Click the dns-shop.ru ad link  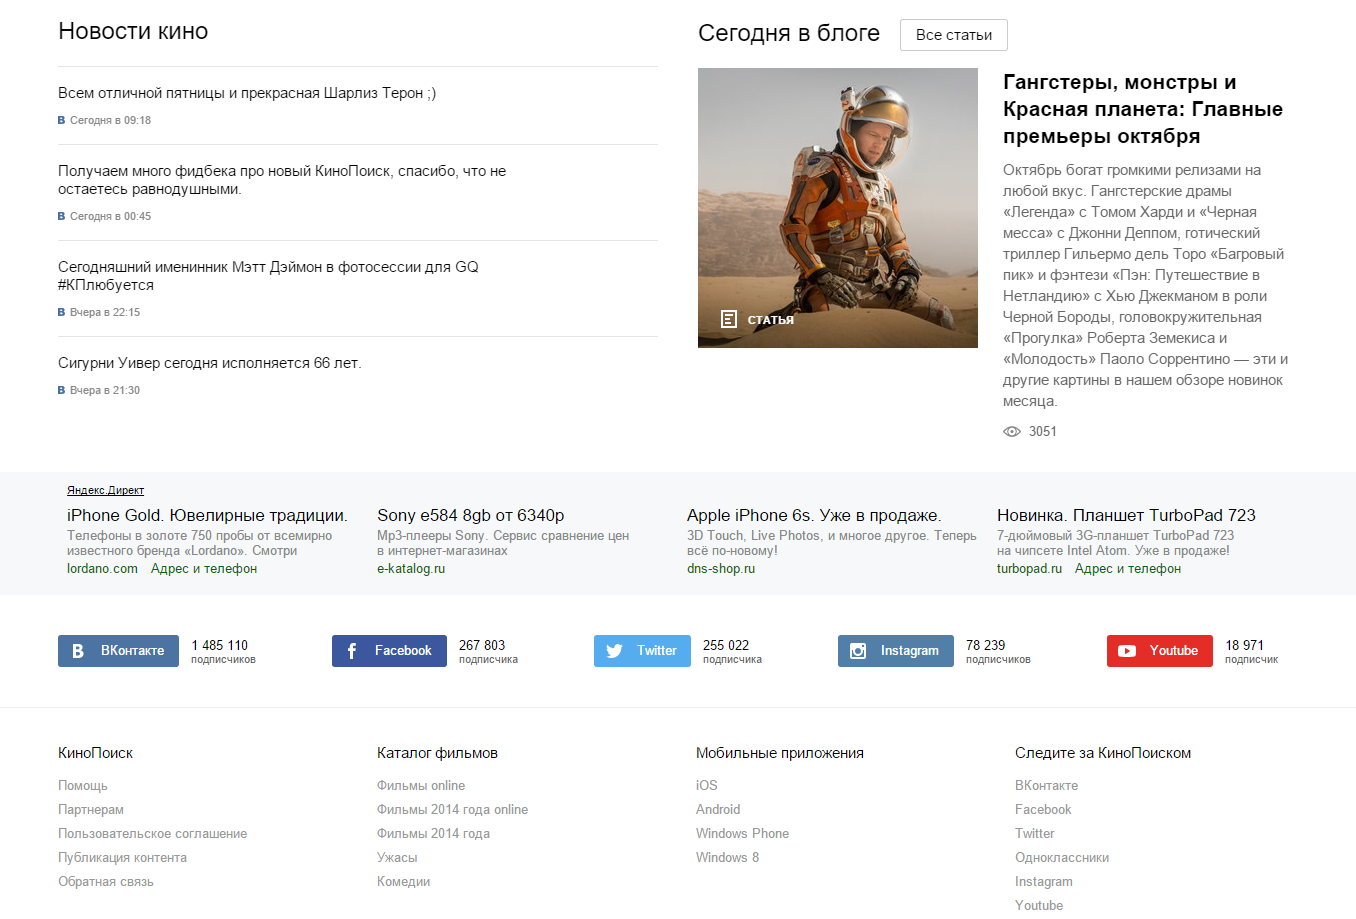pyautogui.click(x=721, y=569)
